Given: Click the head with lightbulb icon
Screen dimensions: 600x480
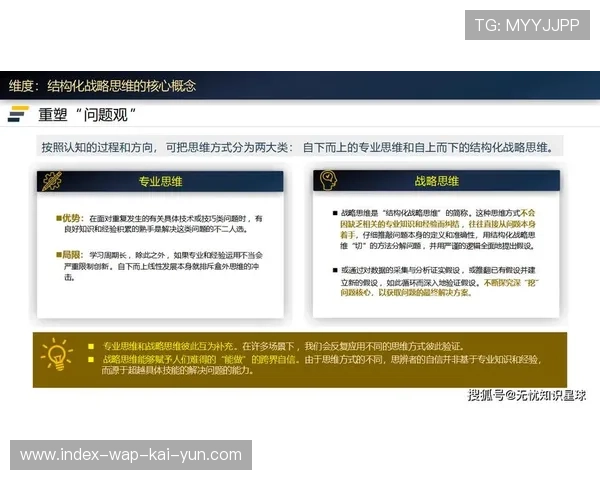Looking at the screenshot, I should pos(328,180).
